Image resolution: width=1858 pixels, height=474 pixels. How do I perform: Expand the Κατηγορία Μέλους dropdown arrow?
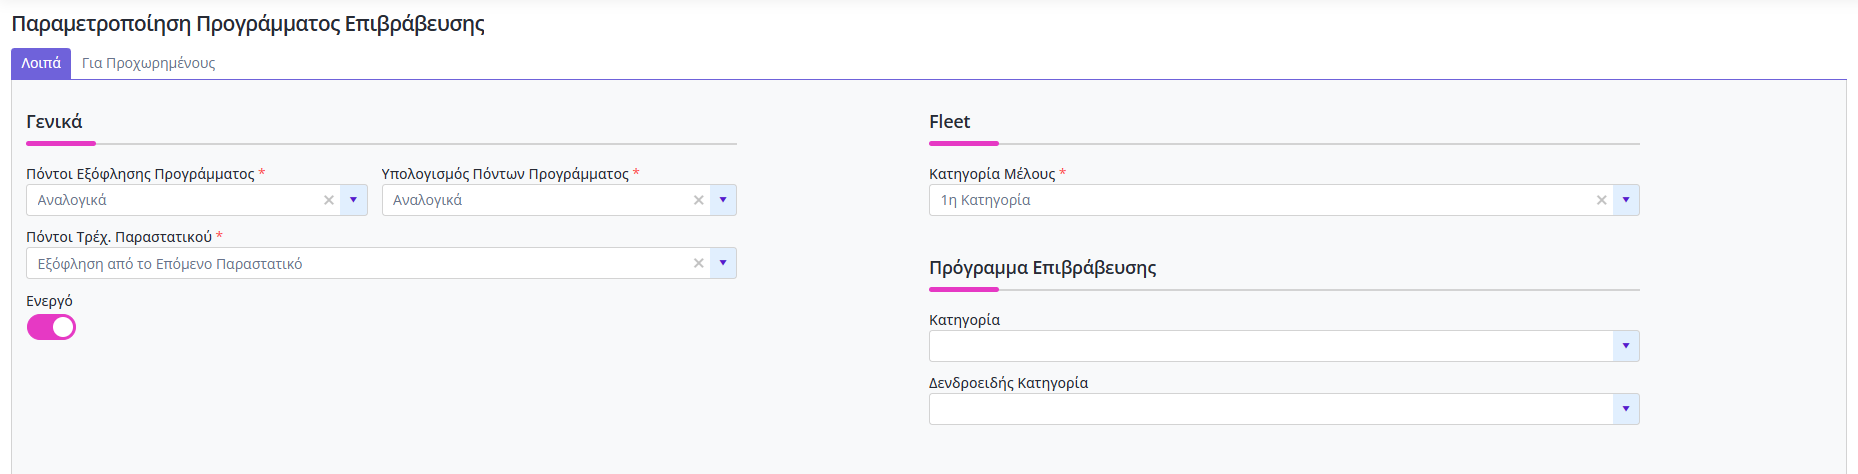tap(1626, 200)
